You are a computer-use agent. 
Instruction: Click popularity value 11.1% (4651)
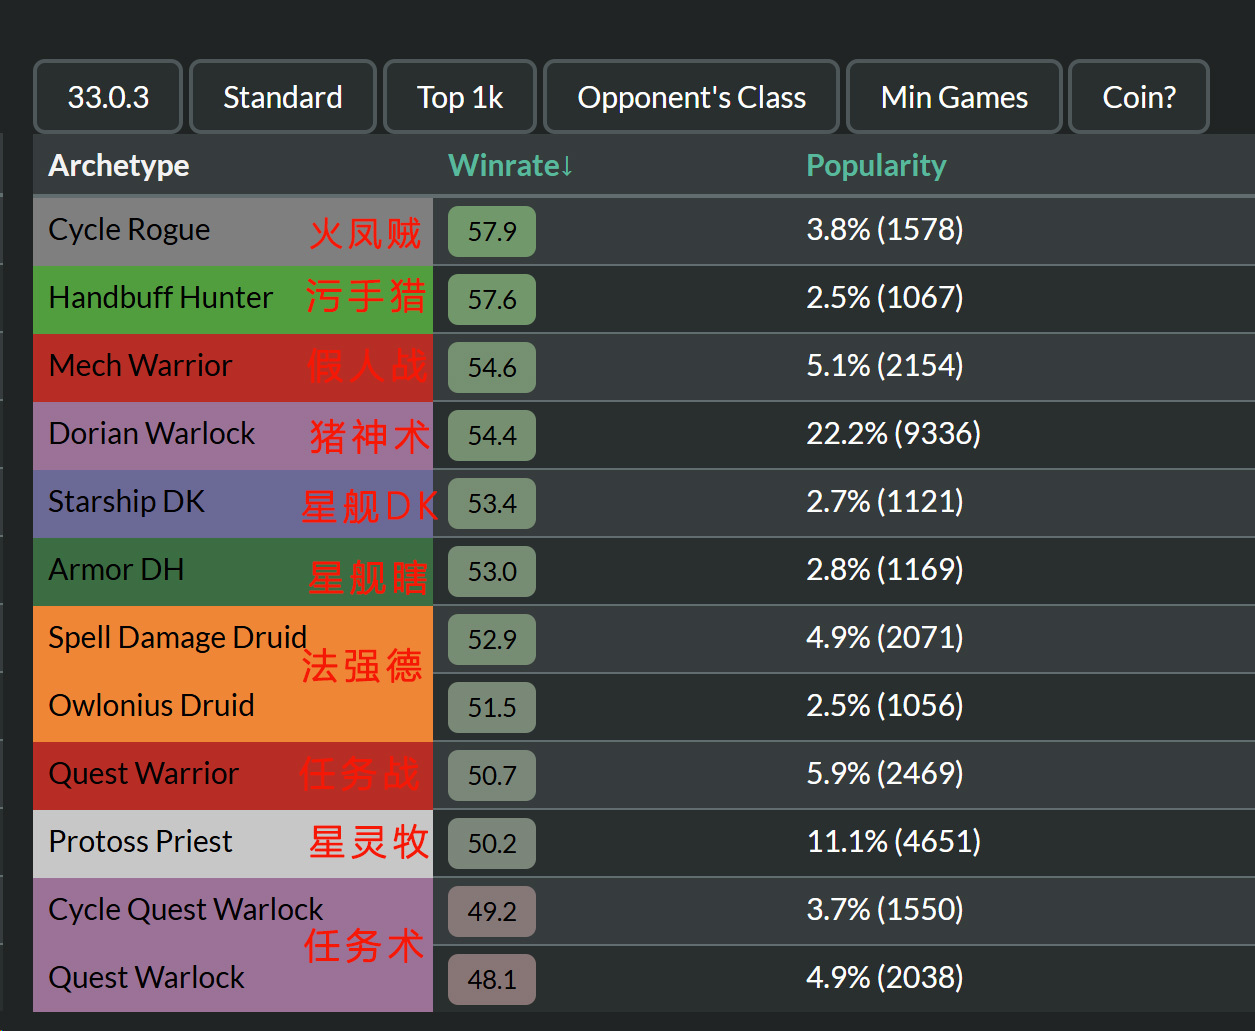[894, 842]
